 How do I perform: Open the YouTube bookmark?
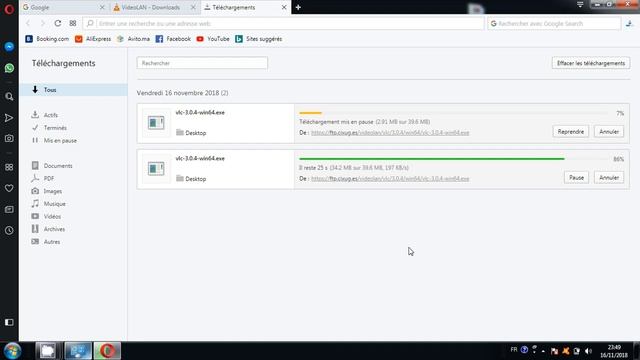point(213,39)
